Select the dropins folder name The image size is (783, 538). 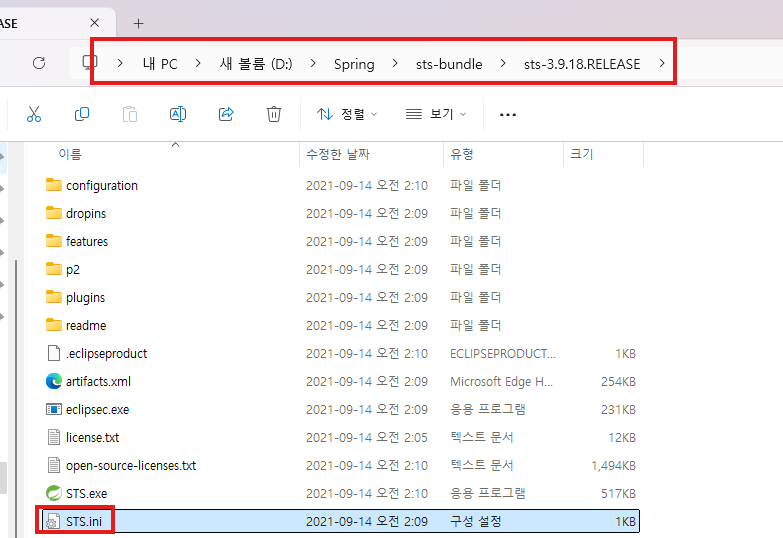86,214
